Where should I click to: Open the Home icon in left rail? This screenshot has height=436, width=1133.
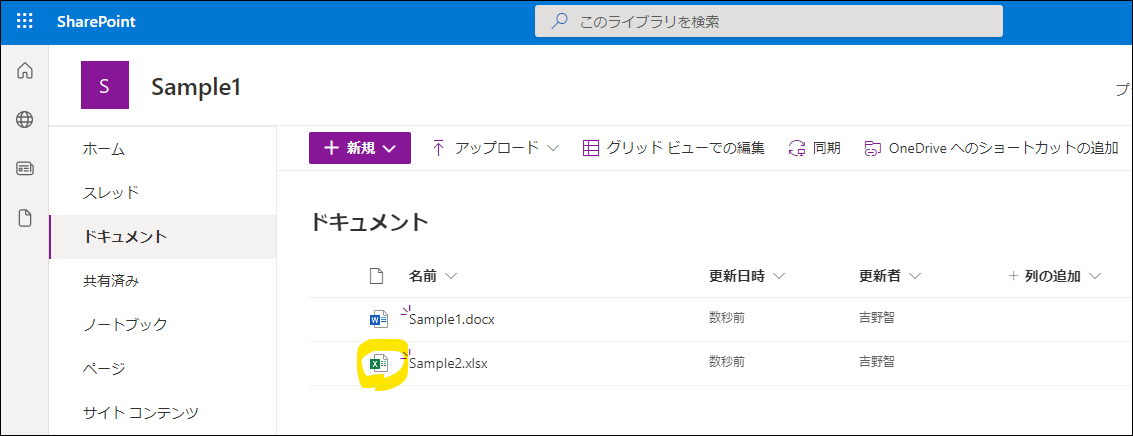[x=25, y=71]
